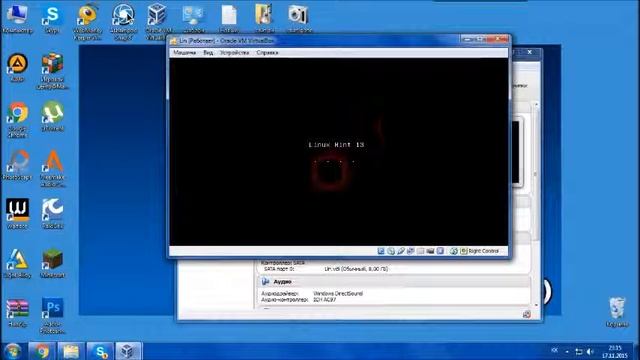This screenshot has width=640, height=360.
Task: Click the Linux Mint 13 boot text
Action: (x=336, y=144)
